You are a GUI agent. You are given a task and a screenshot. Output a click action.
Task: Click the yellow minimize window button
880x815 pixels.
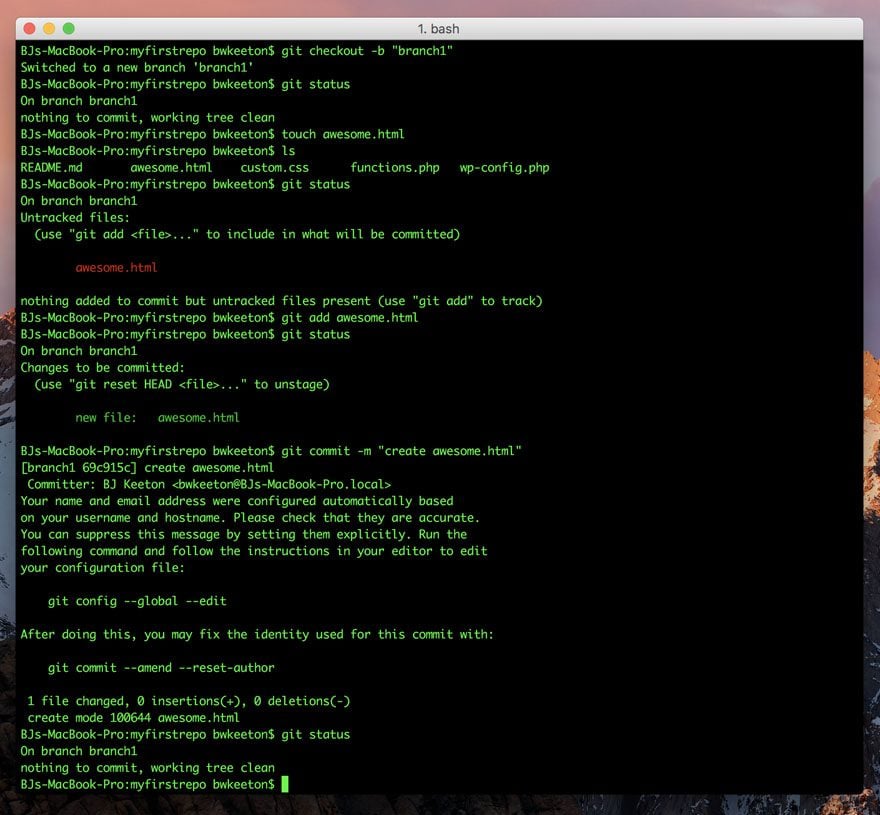[x=49, y=29]
